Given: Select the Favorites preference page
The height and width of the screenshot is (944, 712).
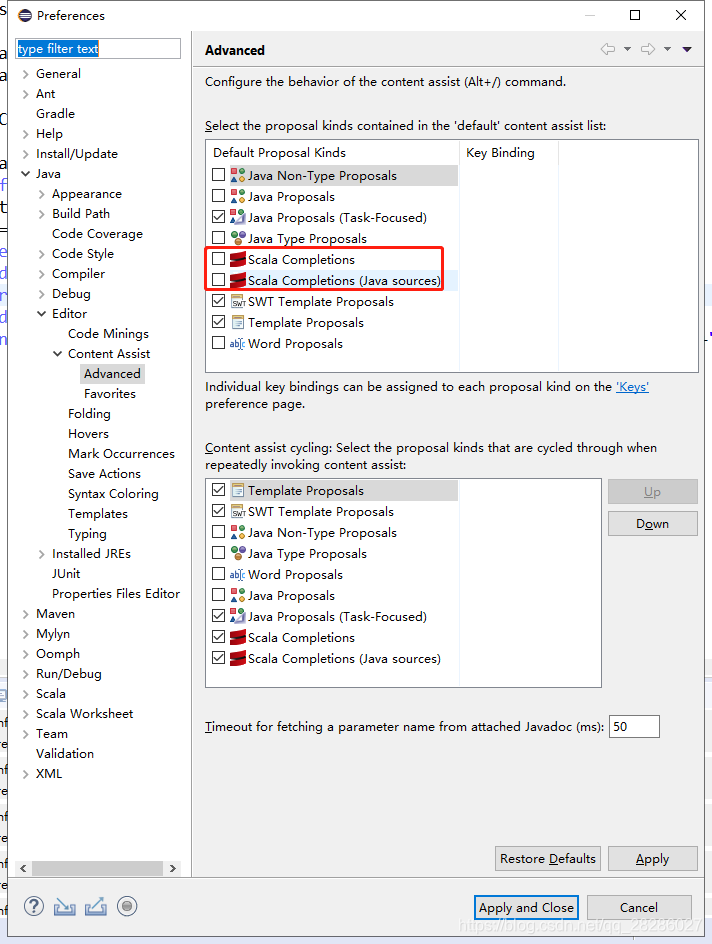Looking at the screenshot, I should [x=110, y=393].
